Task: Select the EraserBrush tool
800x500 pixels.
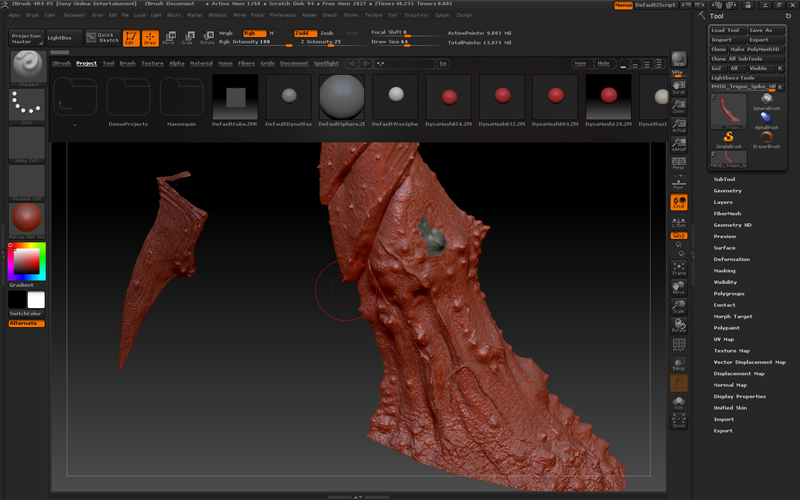Action: [766, 140]
